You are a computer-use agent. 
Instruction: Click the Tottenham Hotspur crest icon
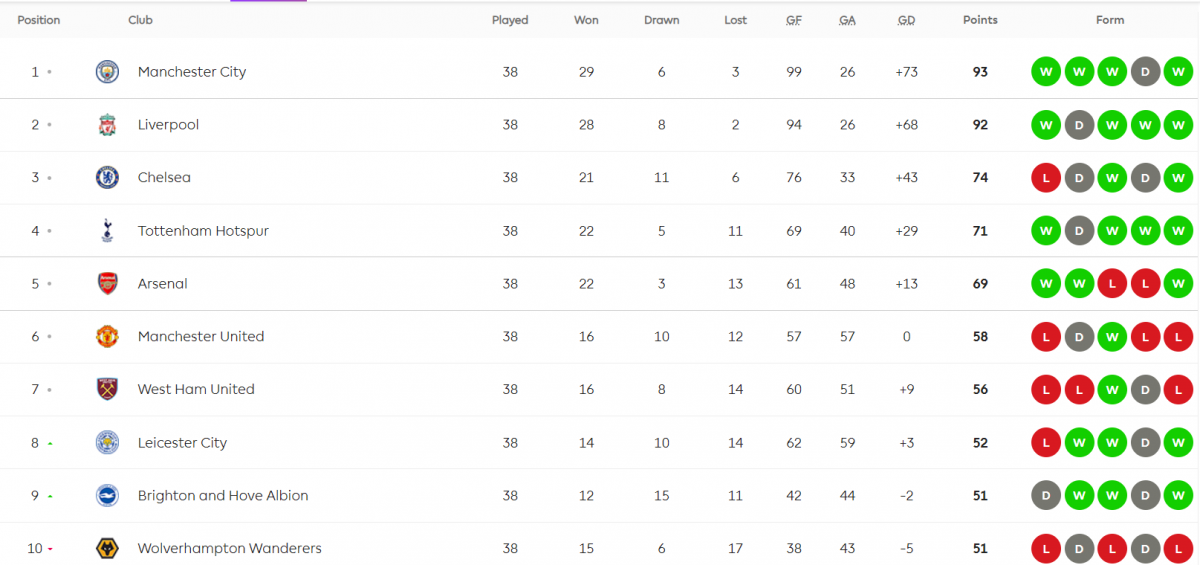[107, 231]
